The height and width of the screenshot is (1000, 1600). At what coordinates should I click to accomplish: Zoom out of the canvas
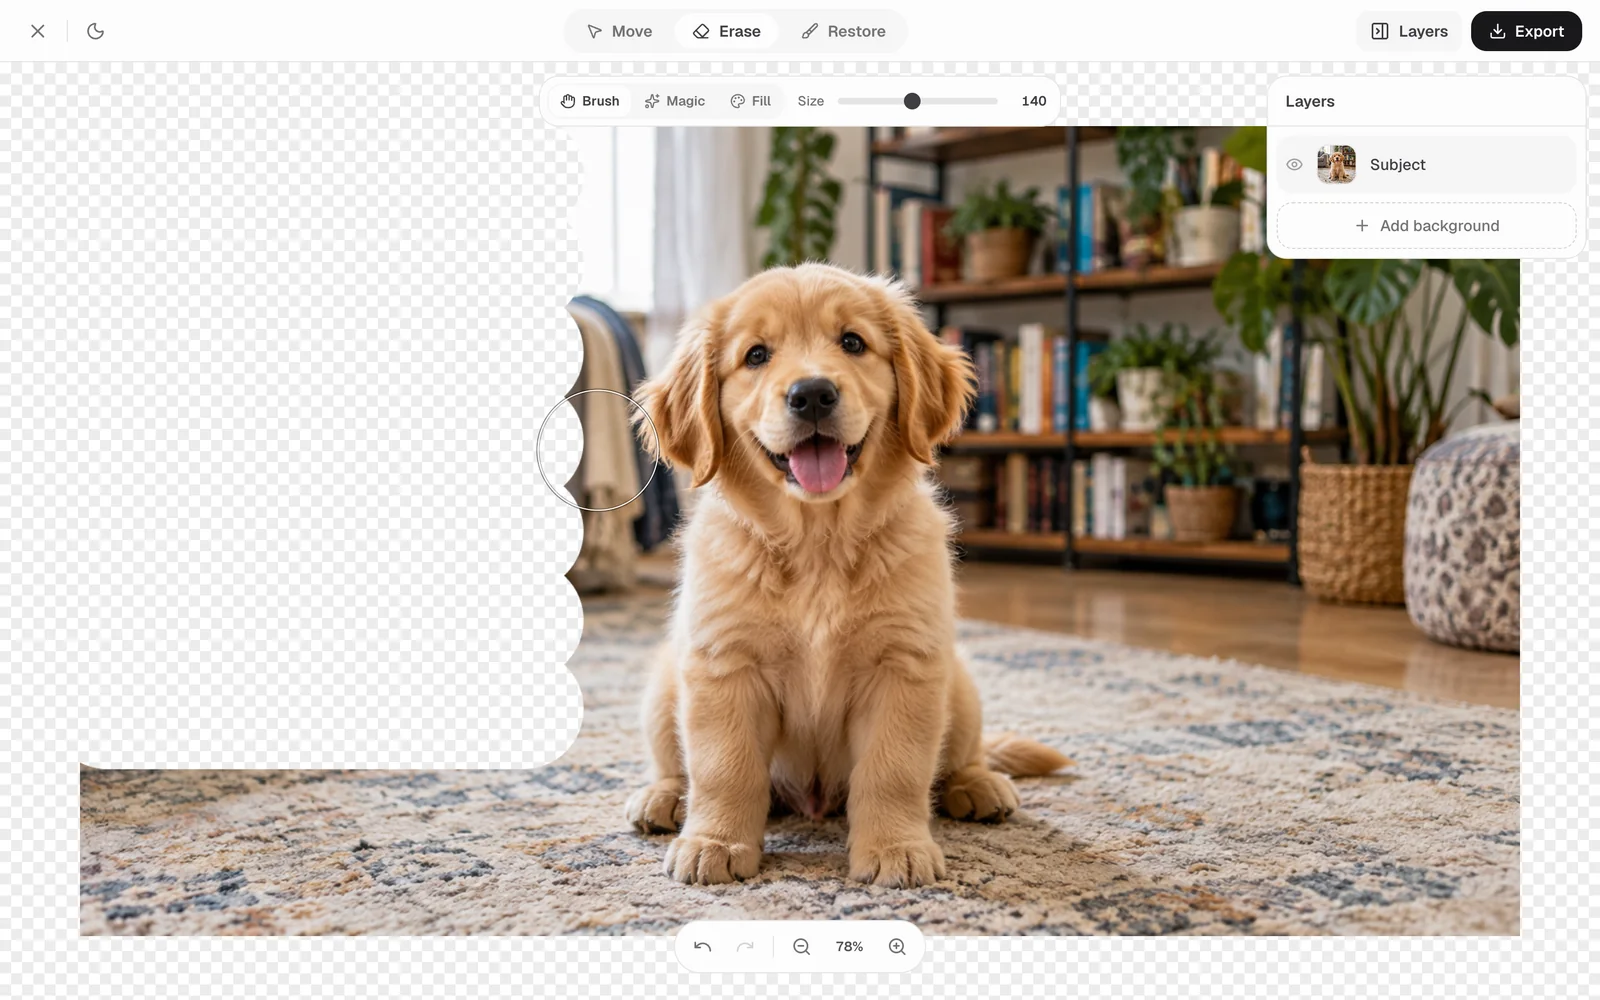click(x=802, y=947)
